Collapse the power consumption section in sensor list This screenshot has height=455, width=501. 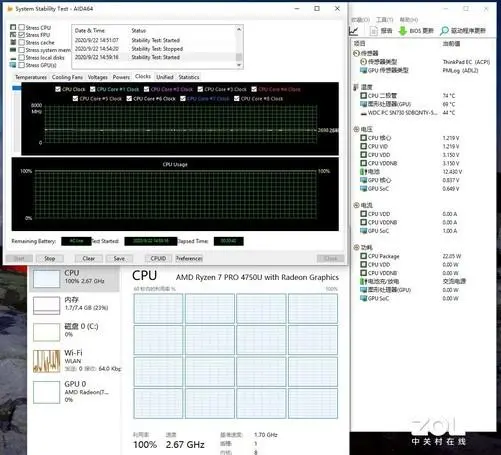[356, 247]
